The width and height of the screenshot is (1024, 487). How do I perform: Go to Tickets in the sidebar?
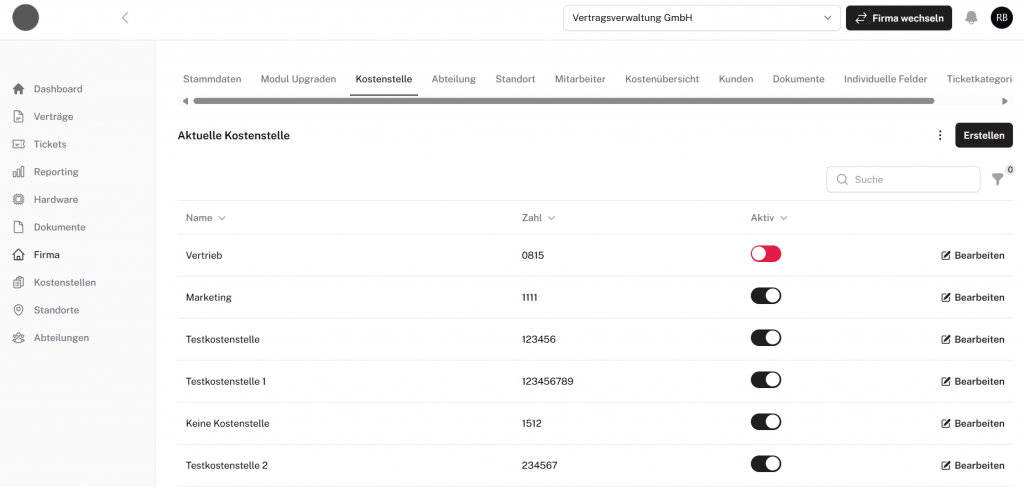point(49,144)
